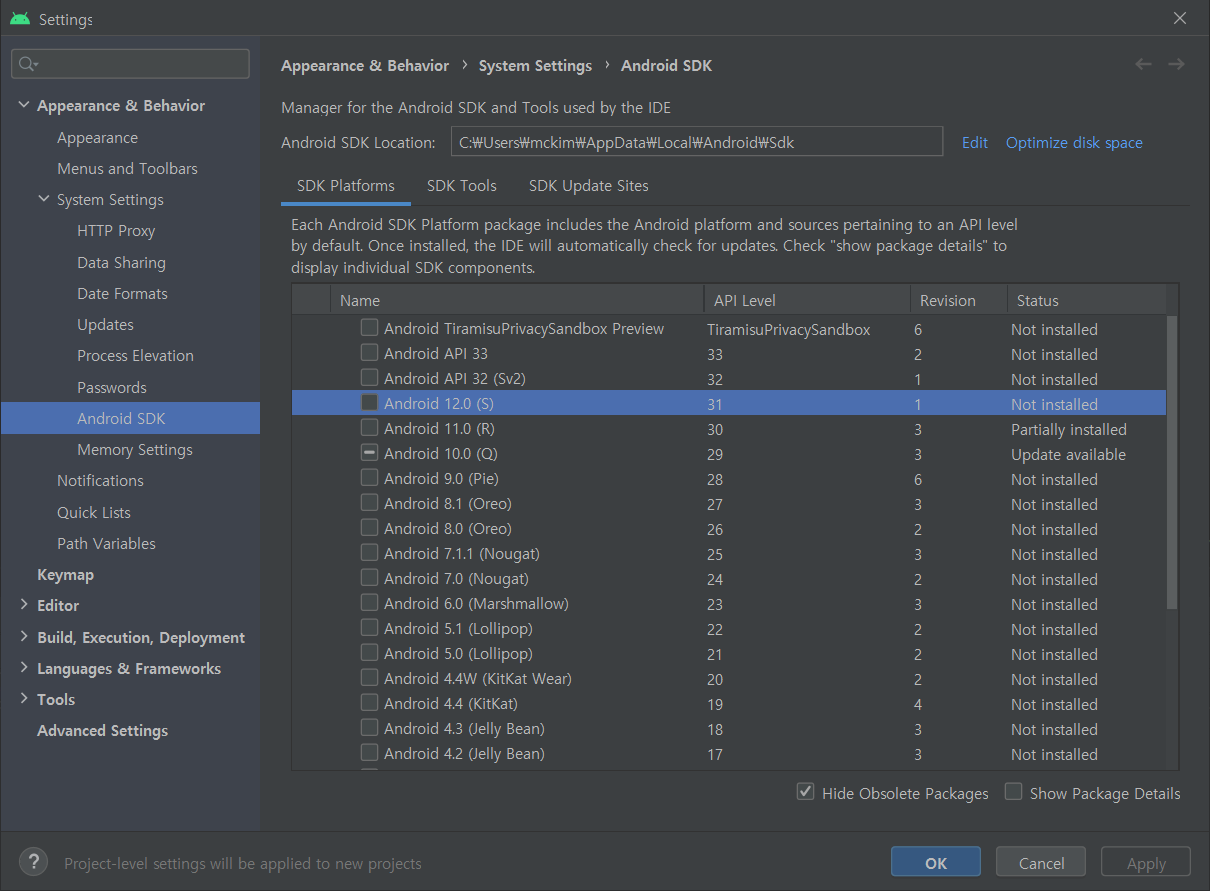This screenshot has height=891, width=1210.
Task: Select Path Variables in sidebar
Action: point(106,543)
